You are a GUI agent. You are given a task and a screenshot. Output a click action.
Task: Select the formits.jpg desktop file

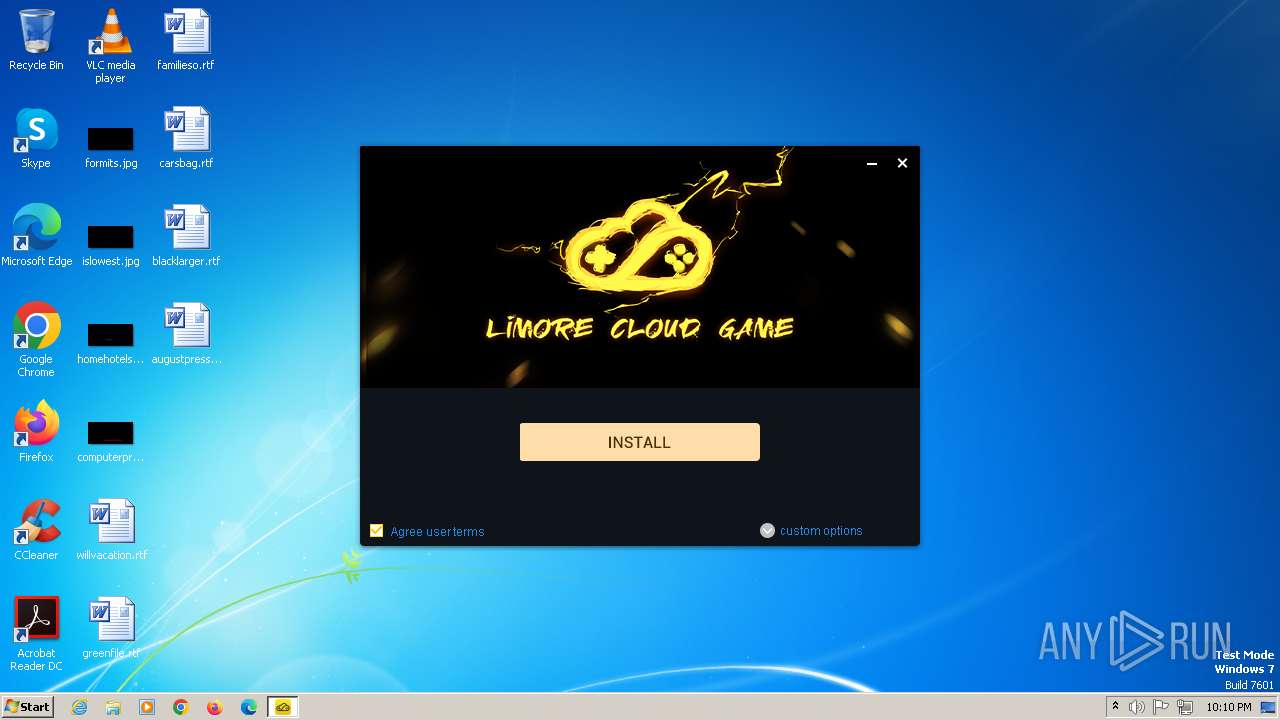click(111, 146)
